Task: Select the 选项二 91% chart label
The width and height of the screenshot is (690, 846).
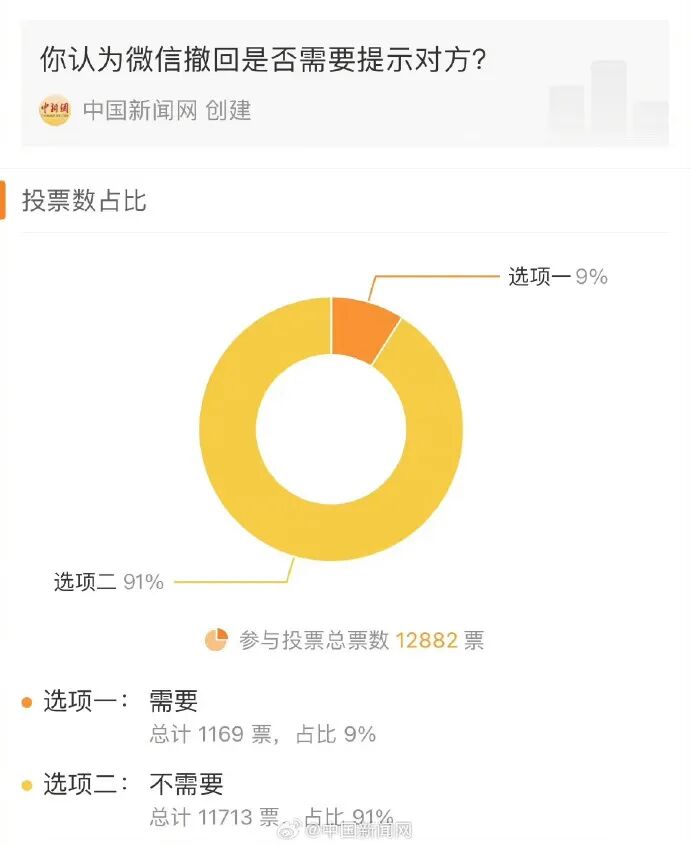Action: click(x=108, y=582)
